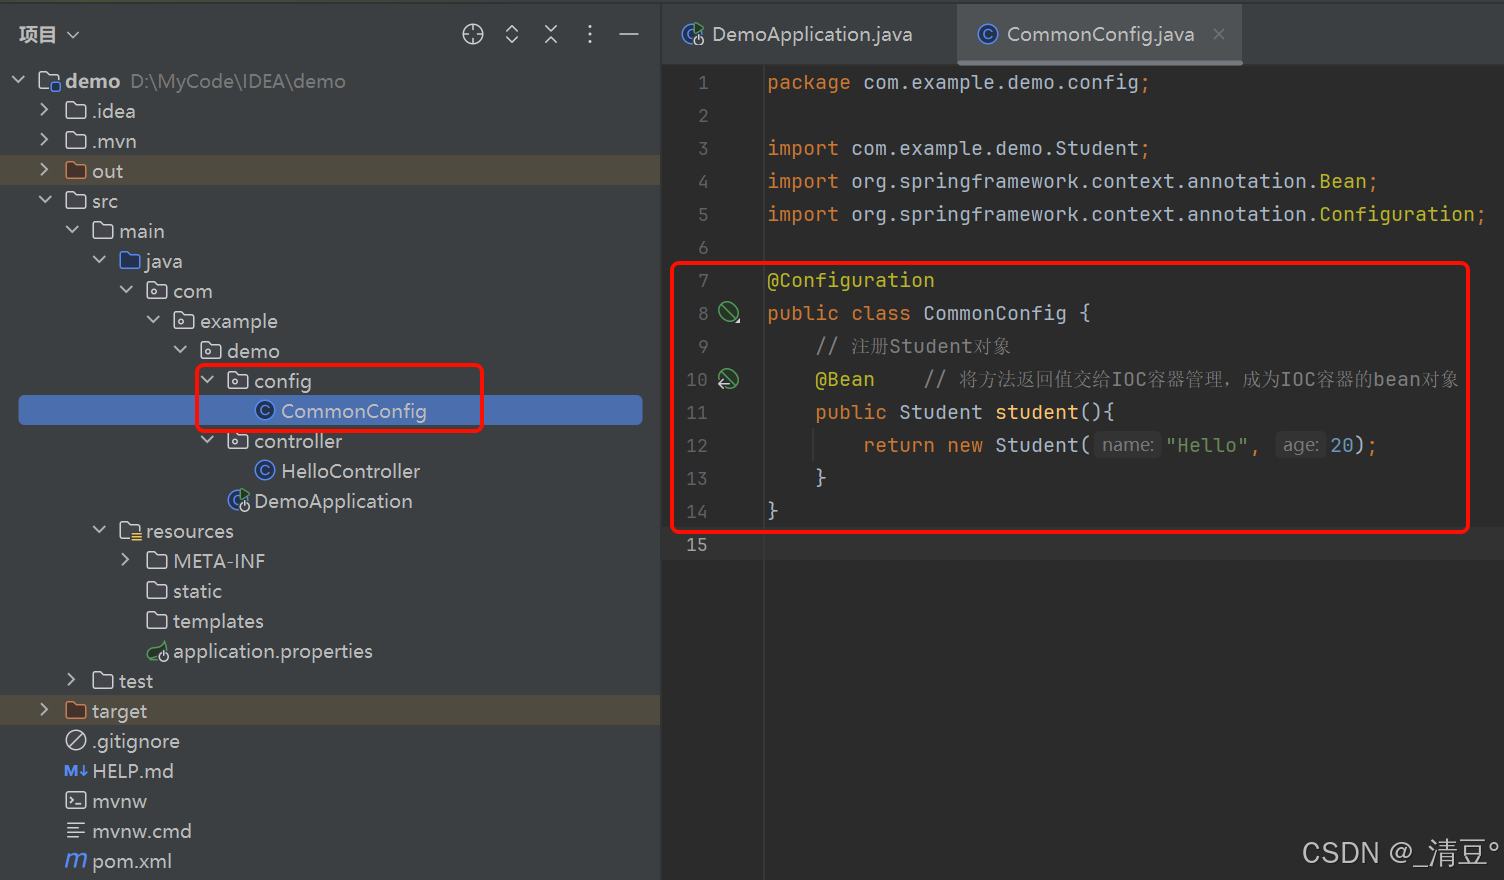The width and height of the screenshot is (1504, 880).
Task: Select the HELP.md file
Action: click(x=133, y=771)
